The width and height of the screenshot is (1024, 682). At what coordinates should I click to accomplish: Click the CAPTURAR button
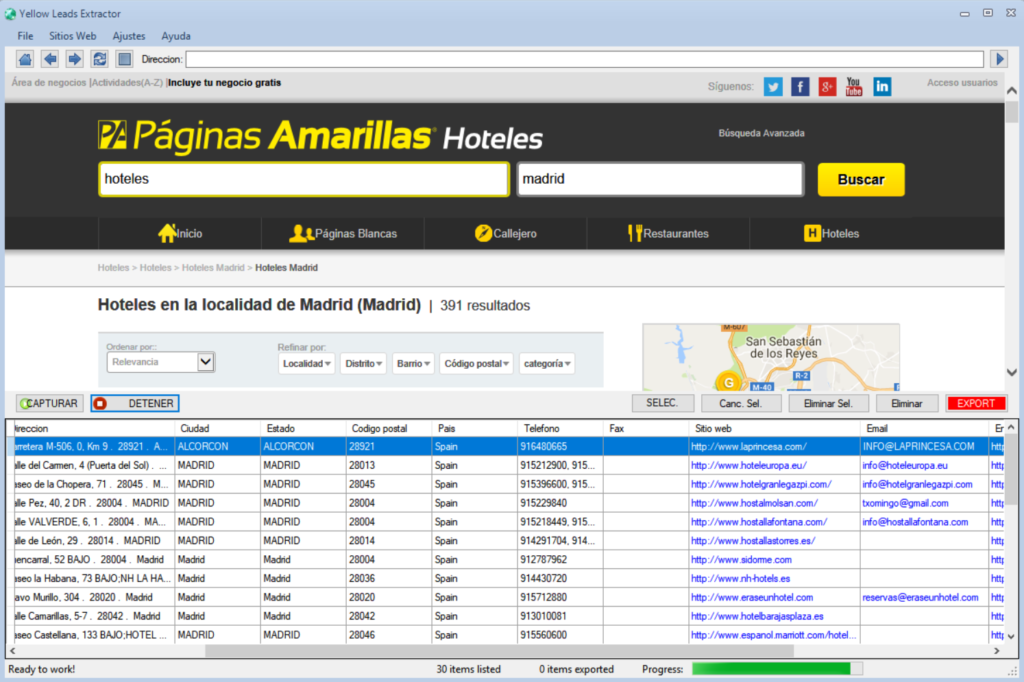point(48,404)
